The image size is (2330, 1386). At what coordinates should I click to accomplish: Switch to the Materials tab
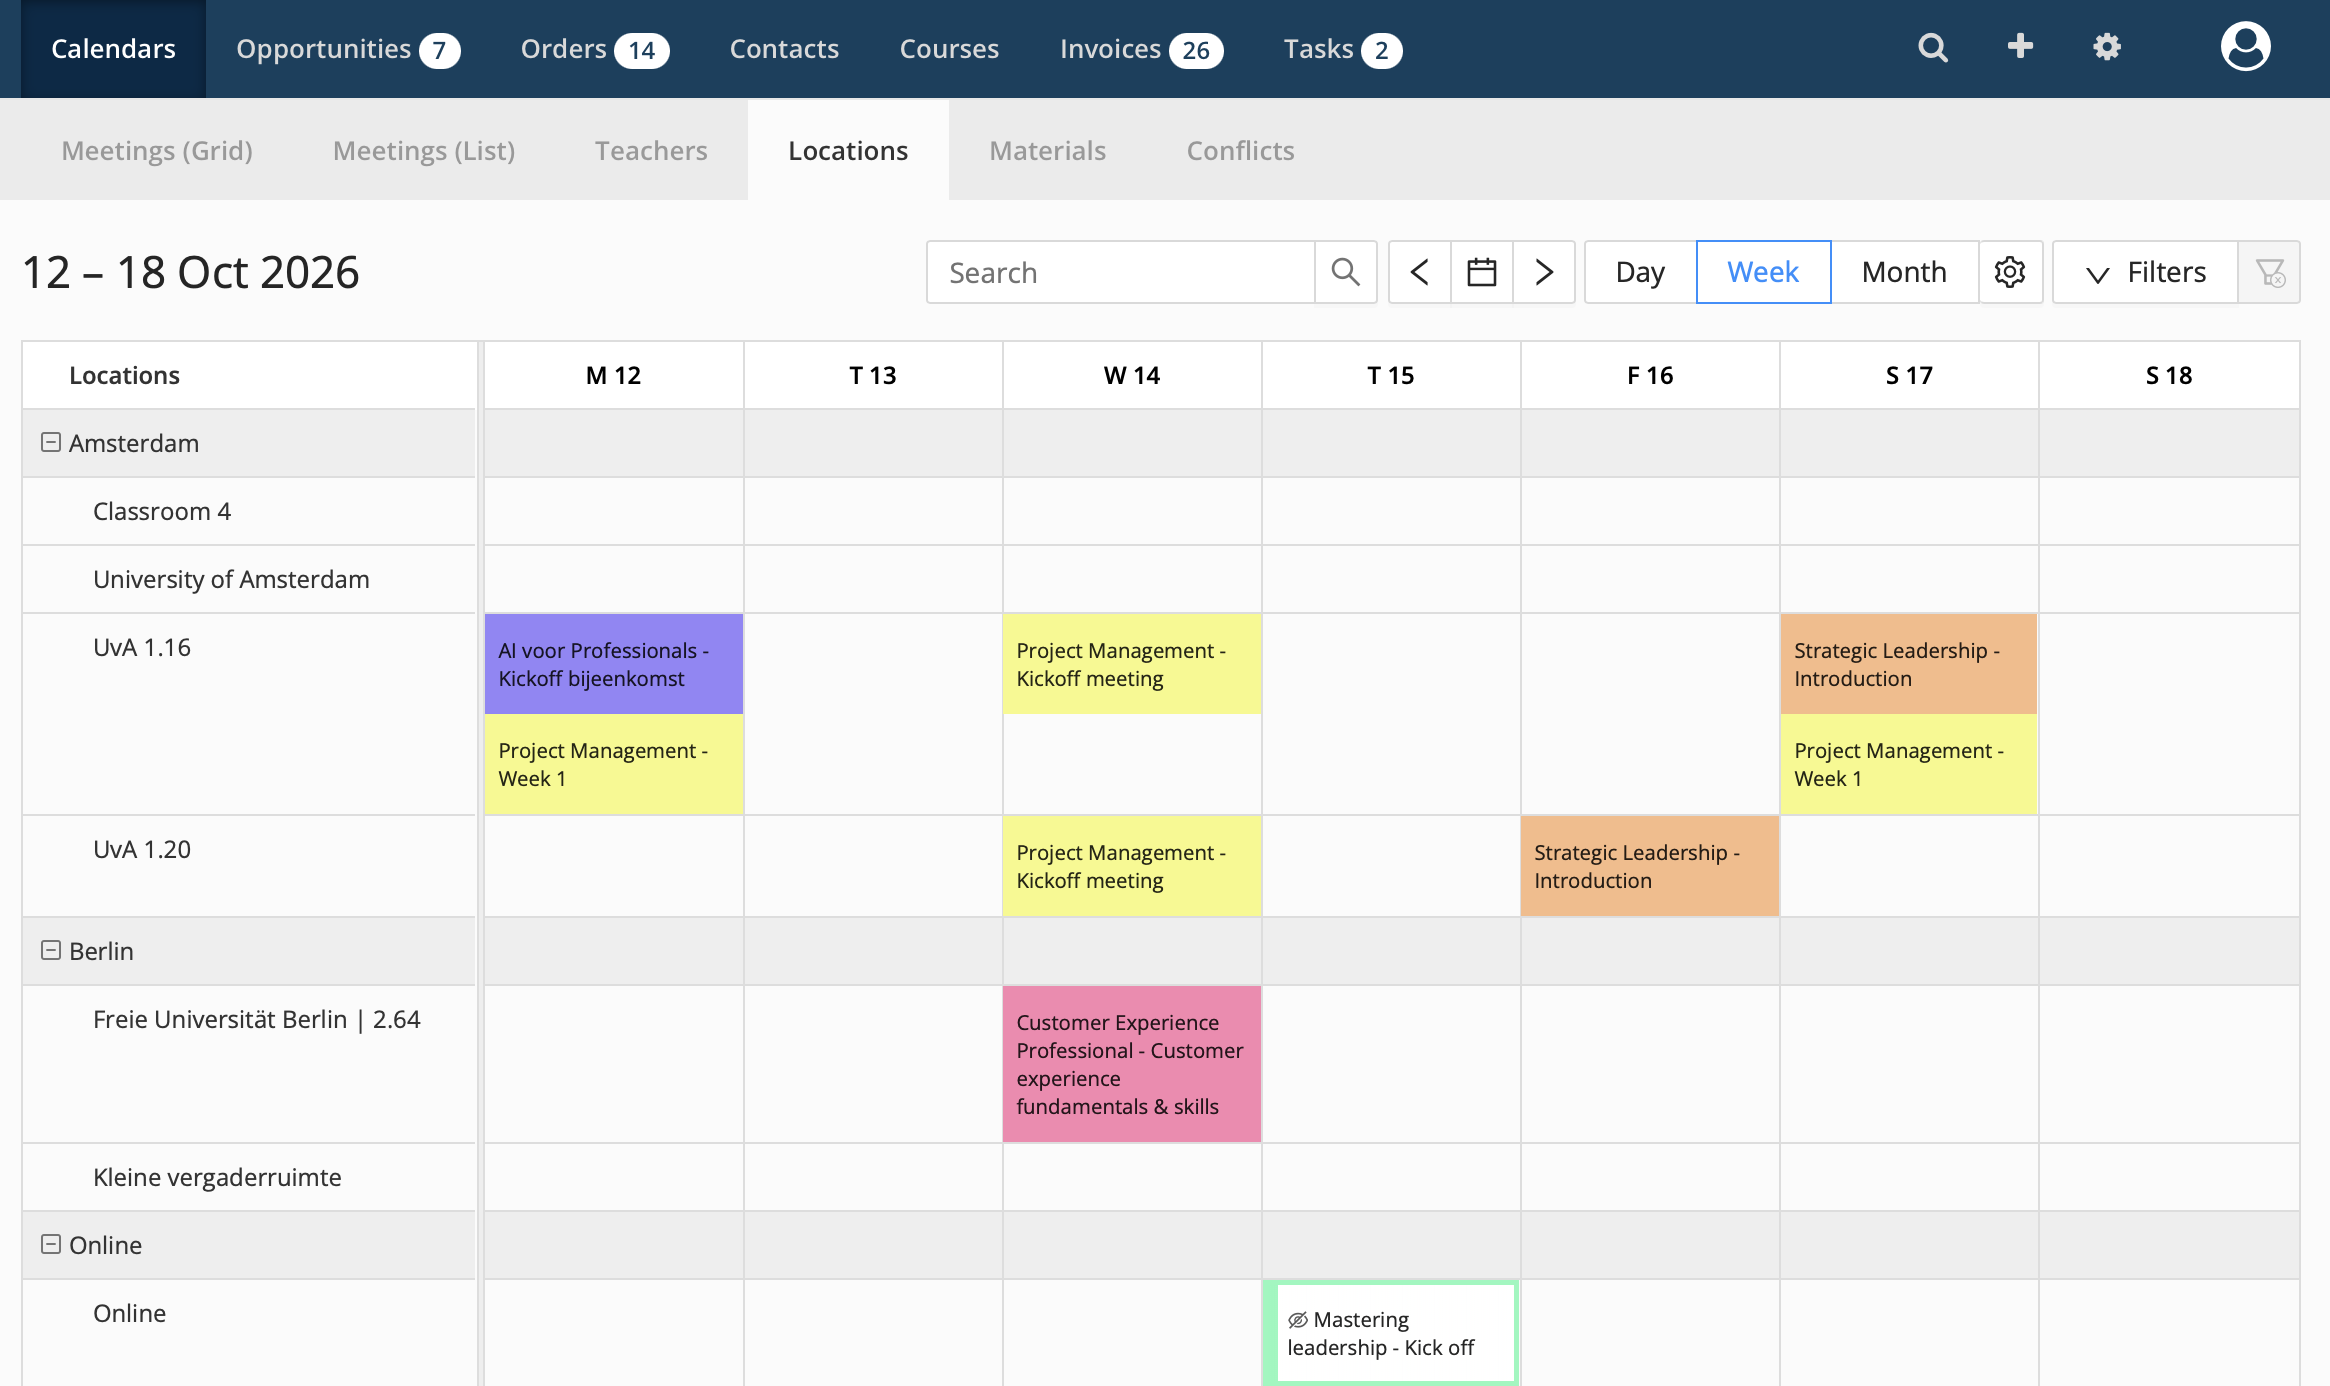(1047, 150)
